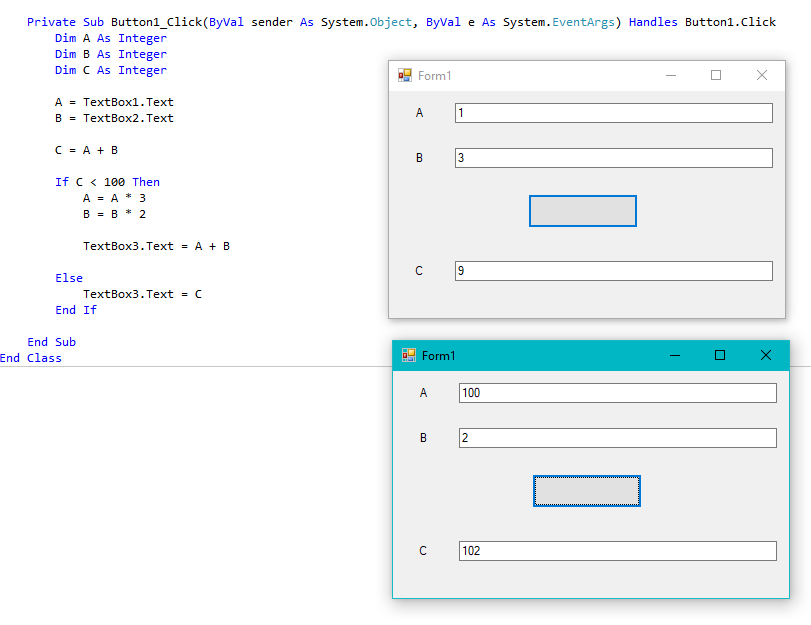Viewport: 811px width, 625px height.
Task: Minimize the upper inactive Form1 window
Action: pyautogui.click(x=671, y=76)
